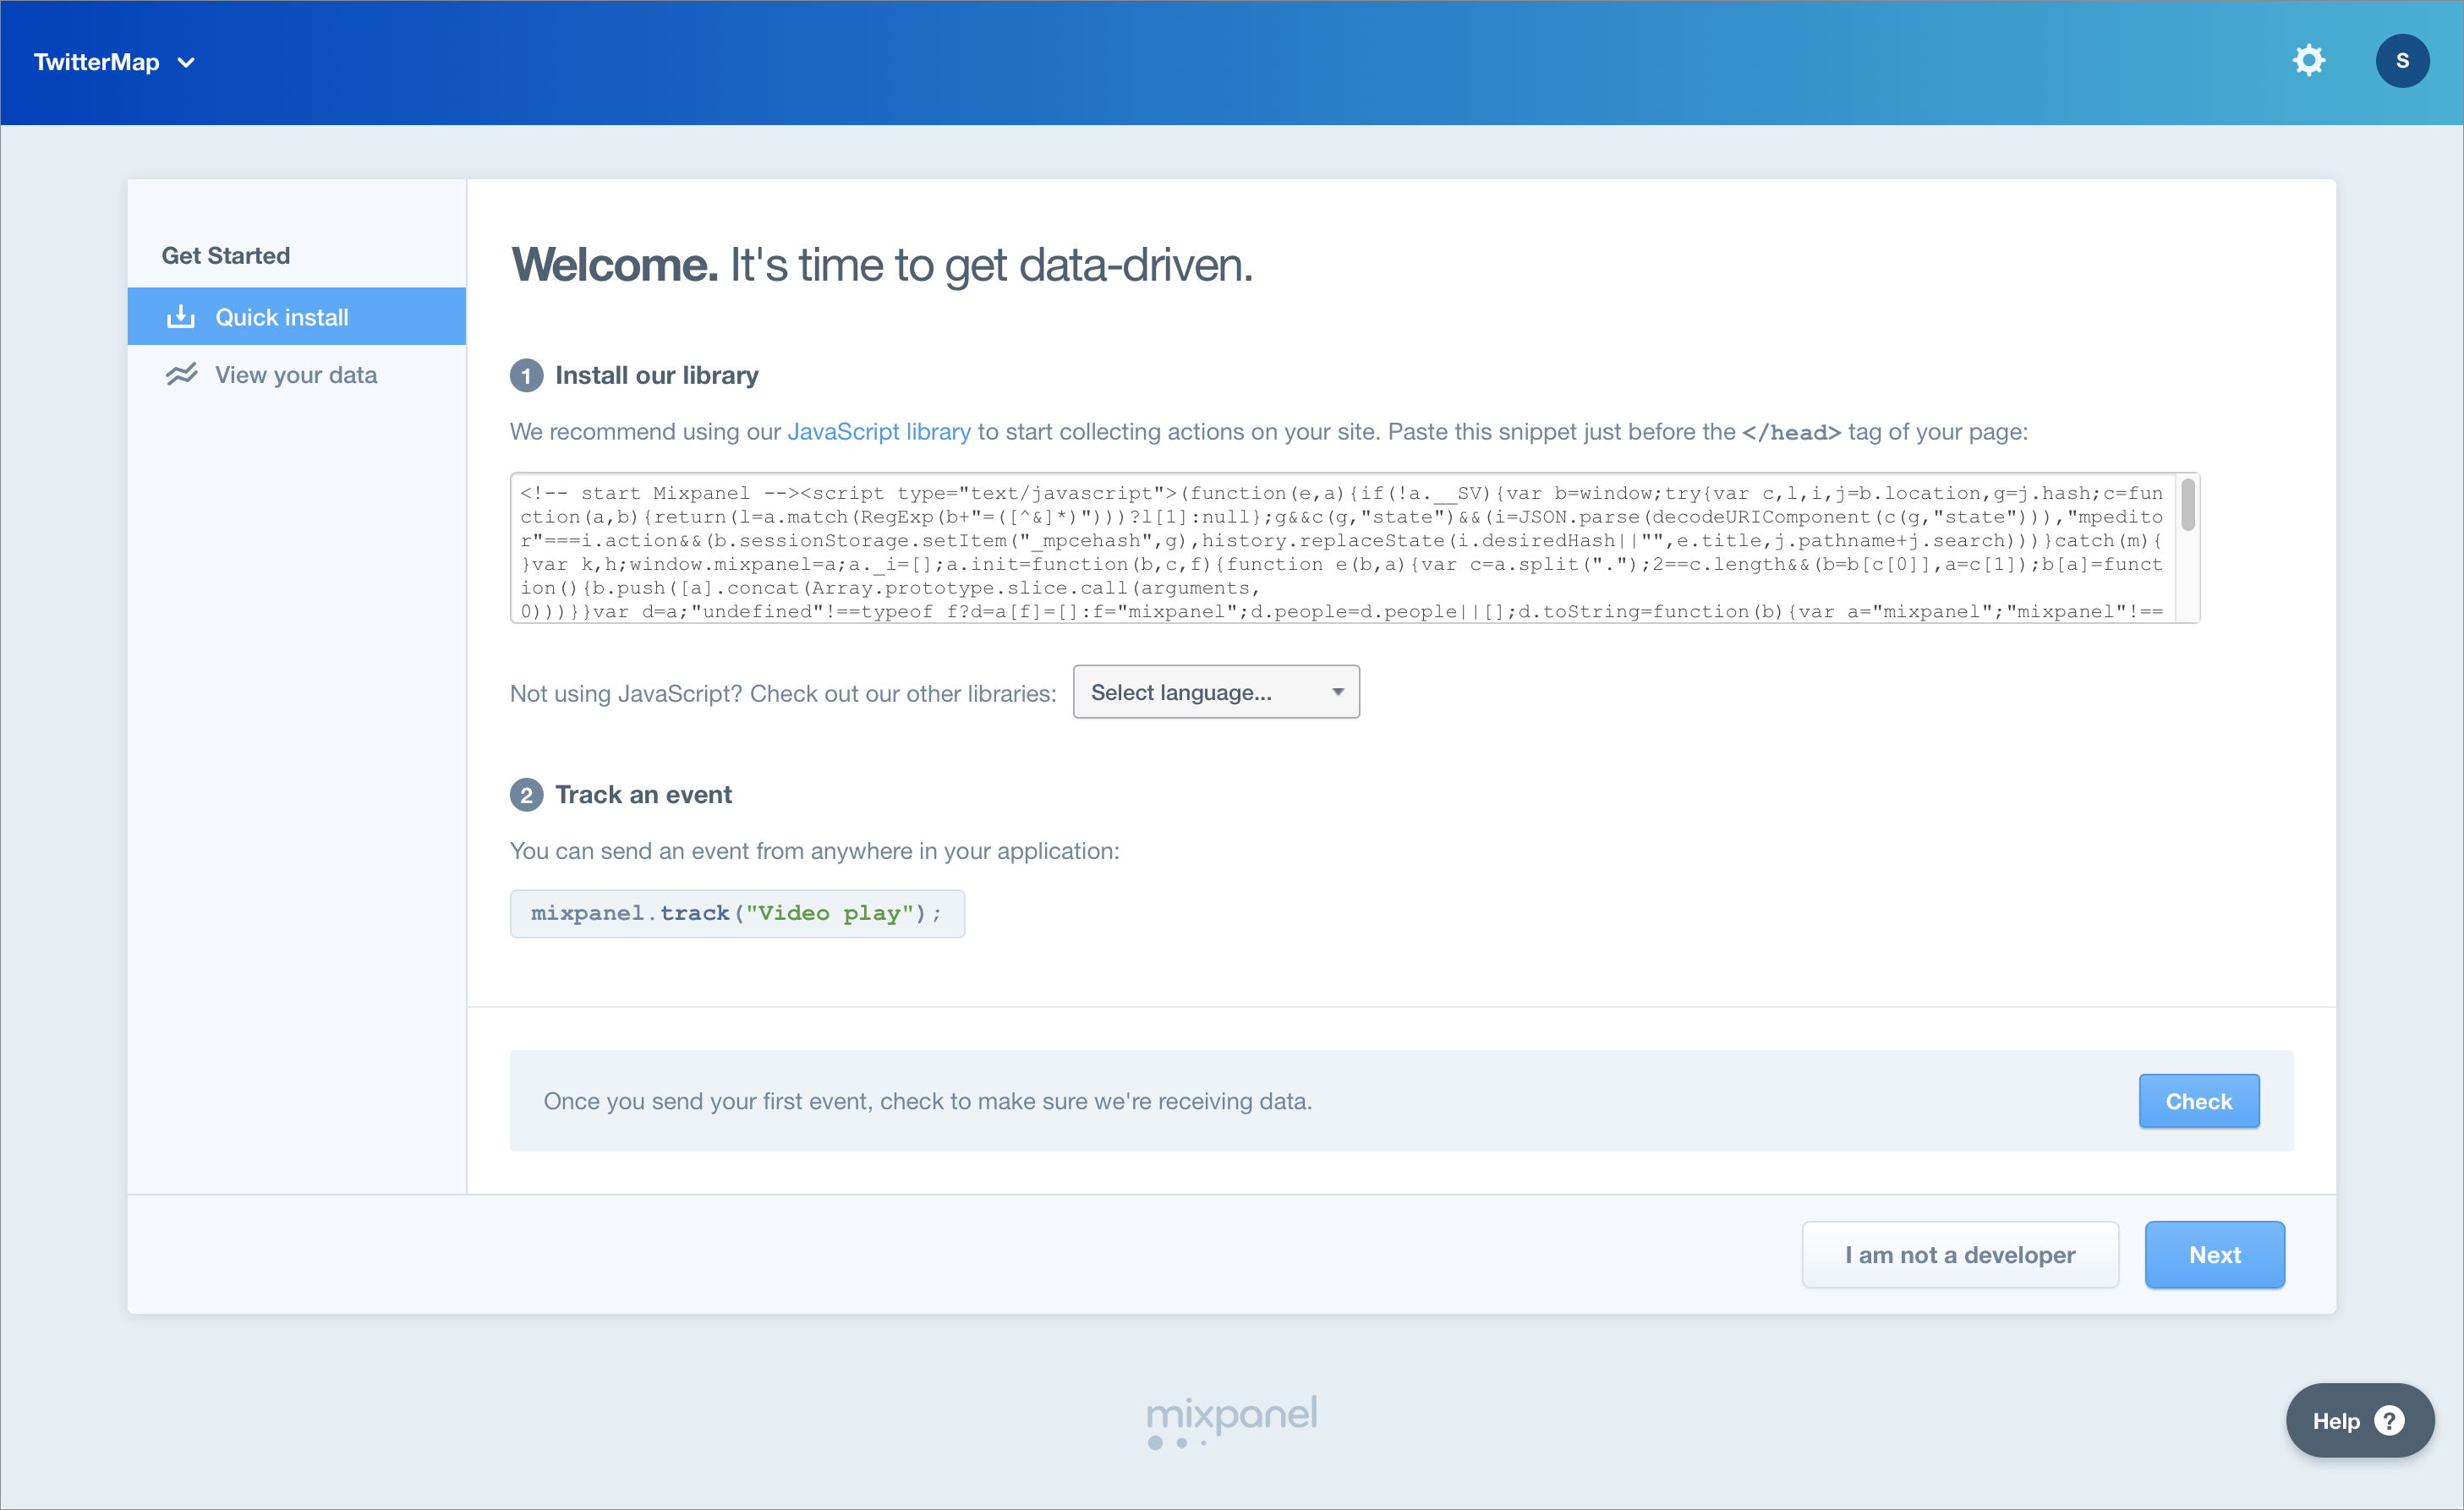Select the Quick install sidebar item
The width and height of the screenshot is (2464, 1510).
(x=297, y=317)
